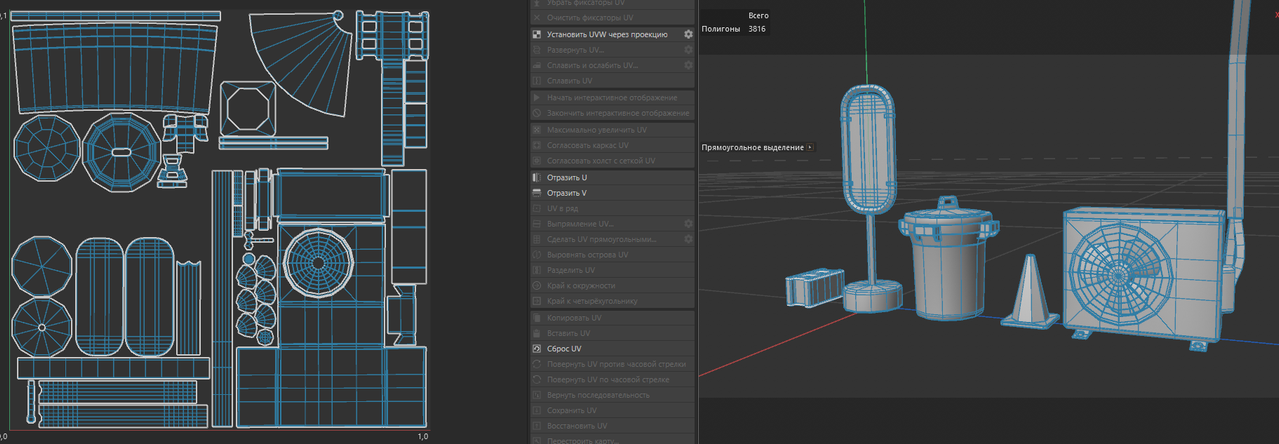Open Прямоугольное выделение selection mode dropdown
The height and width of the screenshot is (444, 1279).
pyautogui.click(x=811, y=147)
